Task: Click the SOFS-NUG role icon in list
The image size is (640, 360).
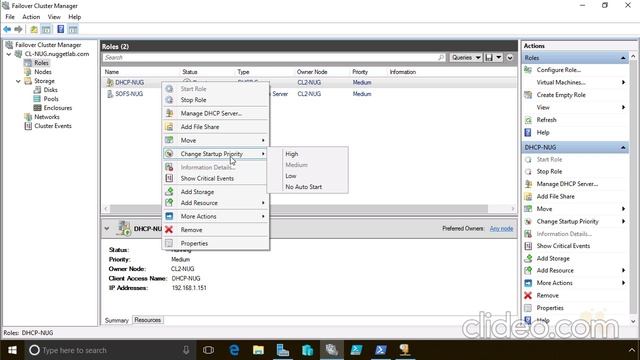Action: 109,94
